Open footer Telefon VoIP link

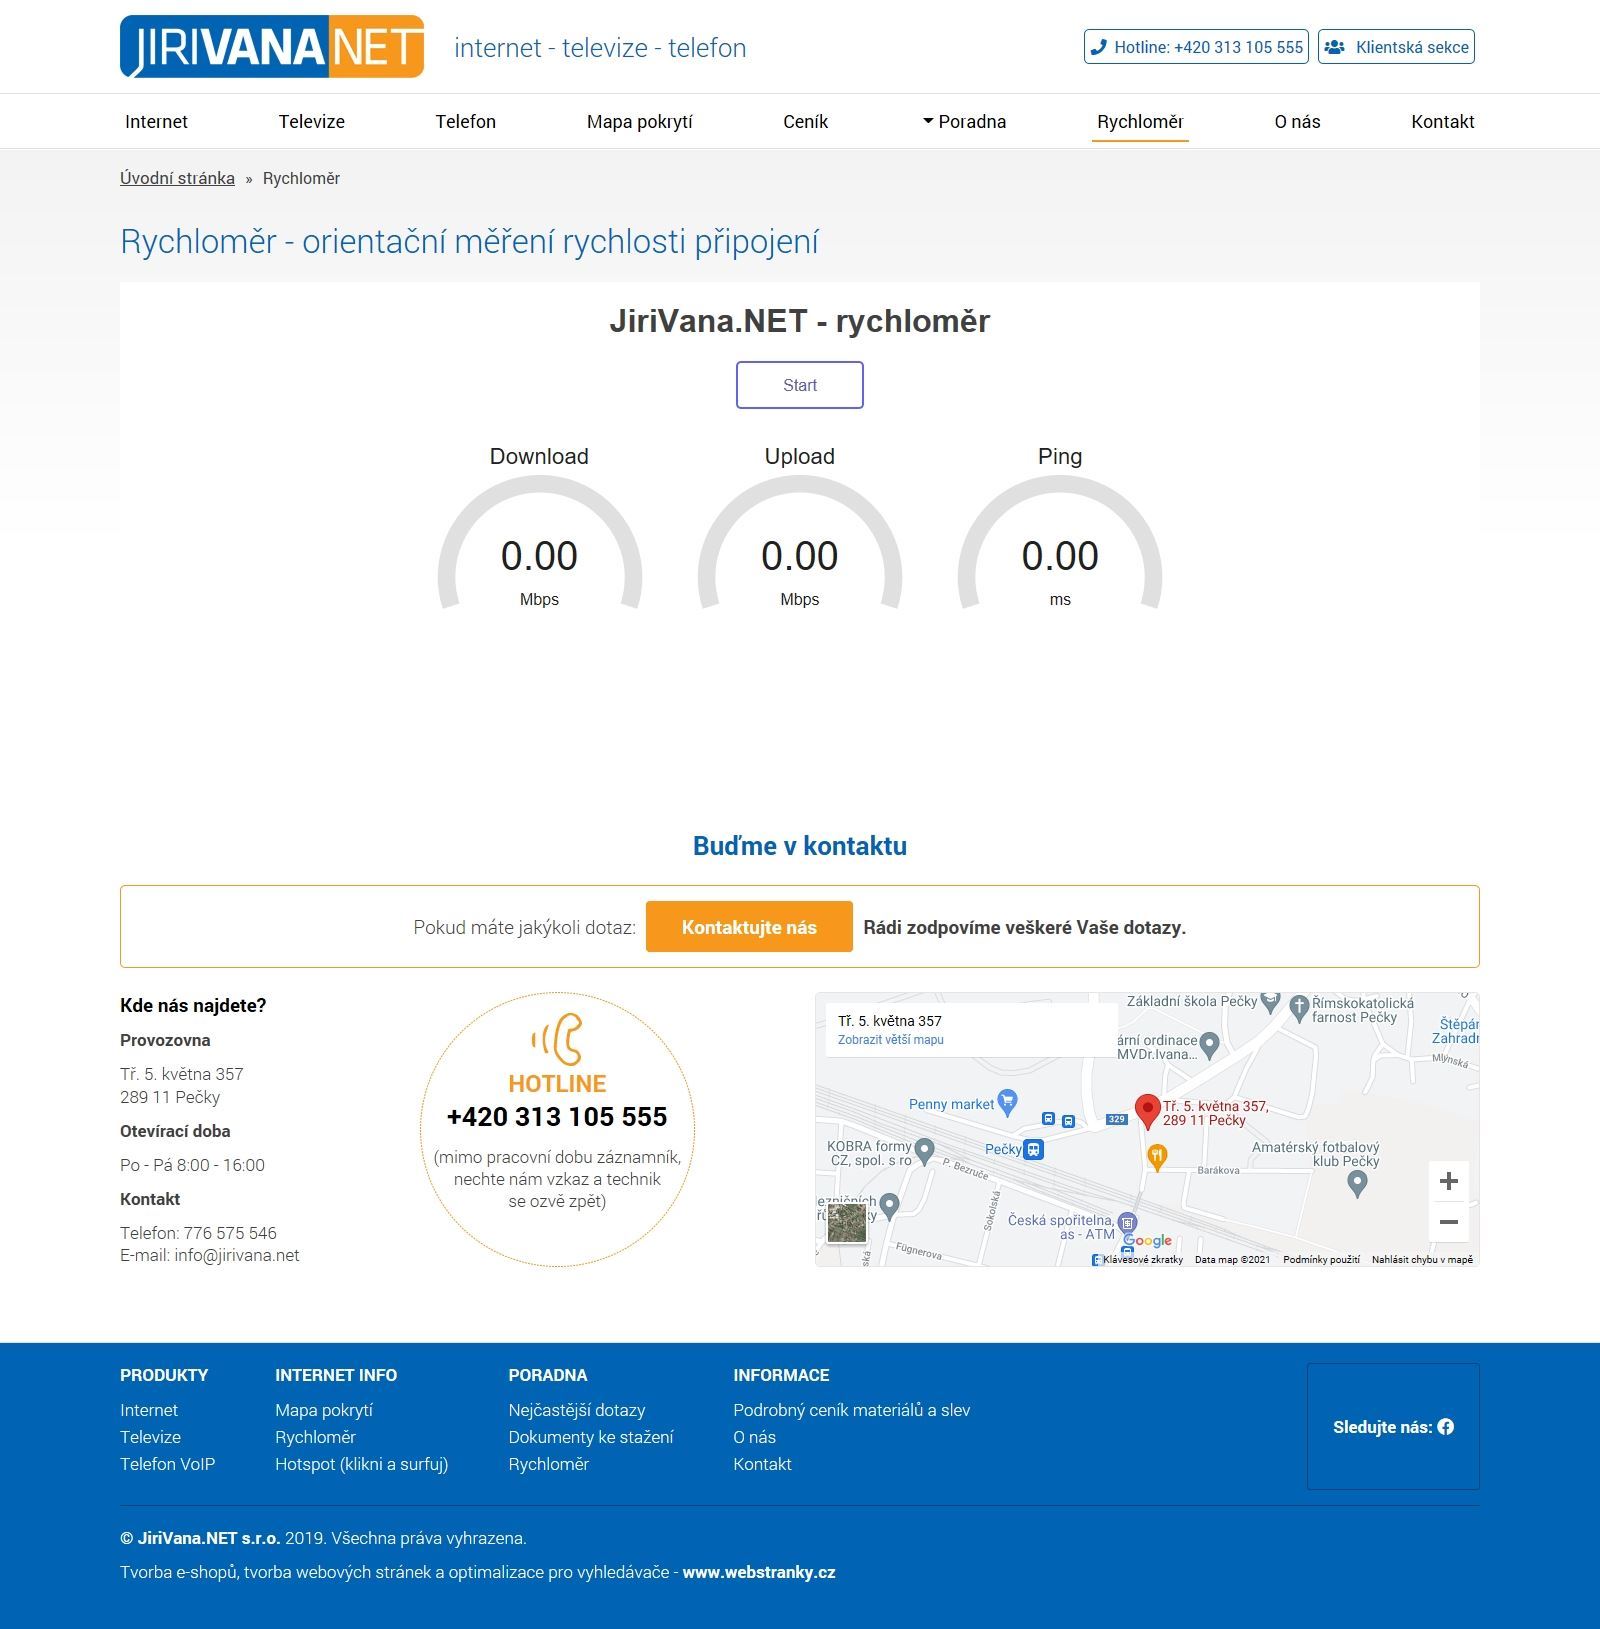coord(167,1464)
